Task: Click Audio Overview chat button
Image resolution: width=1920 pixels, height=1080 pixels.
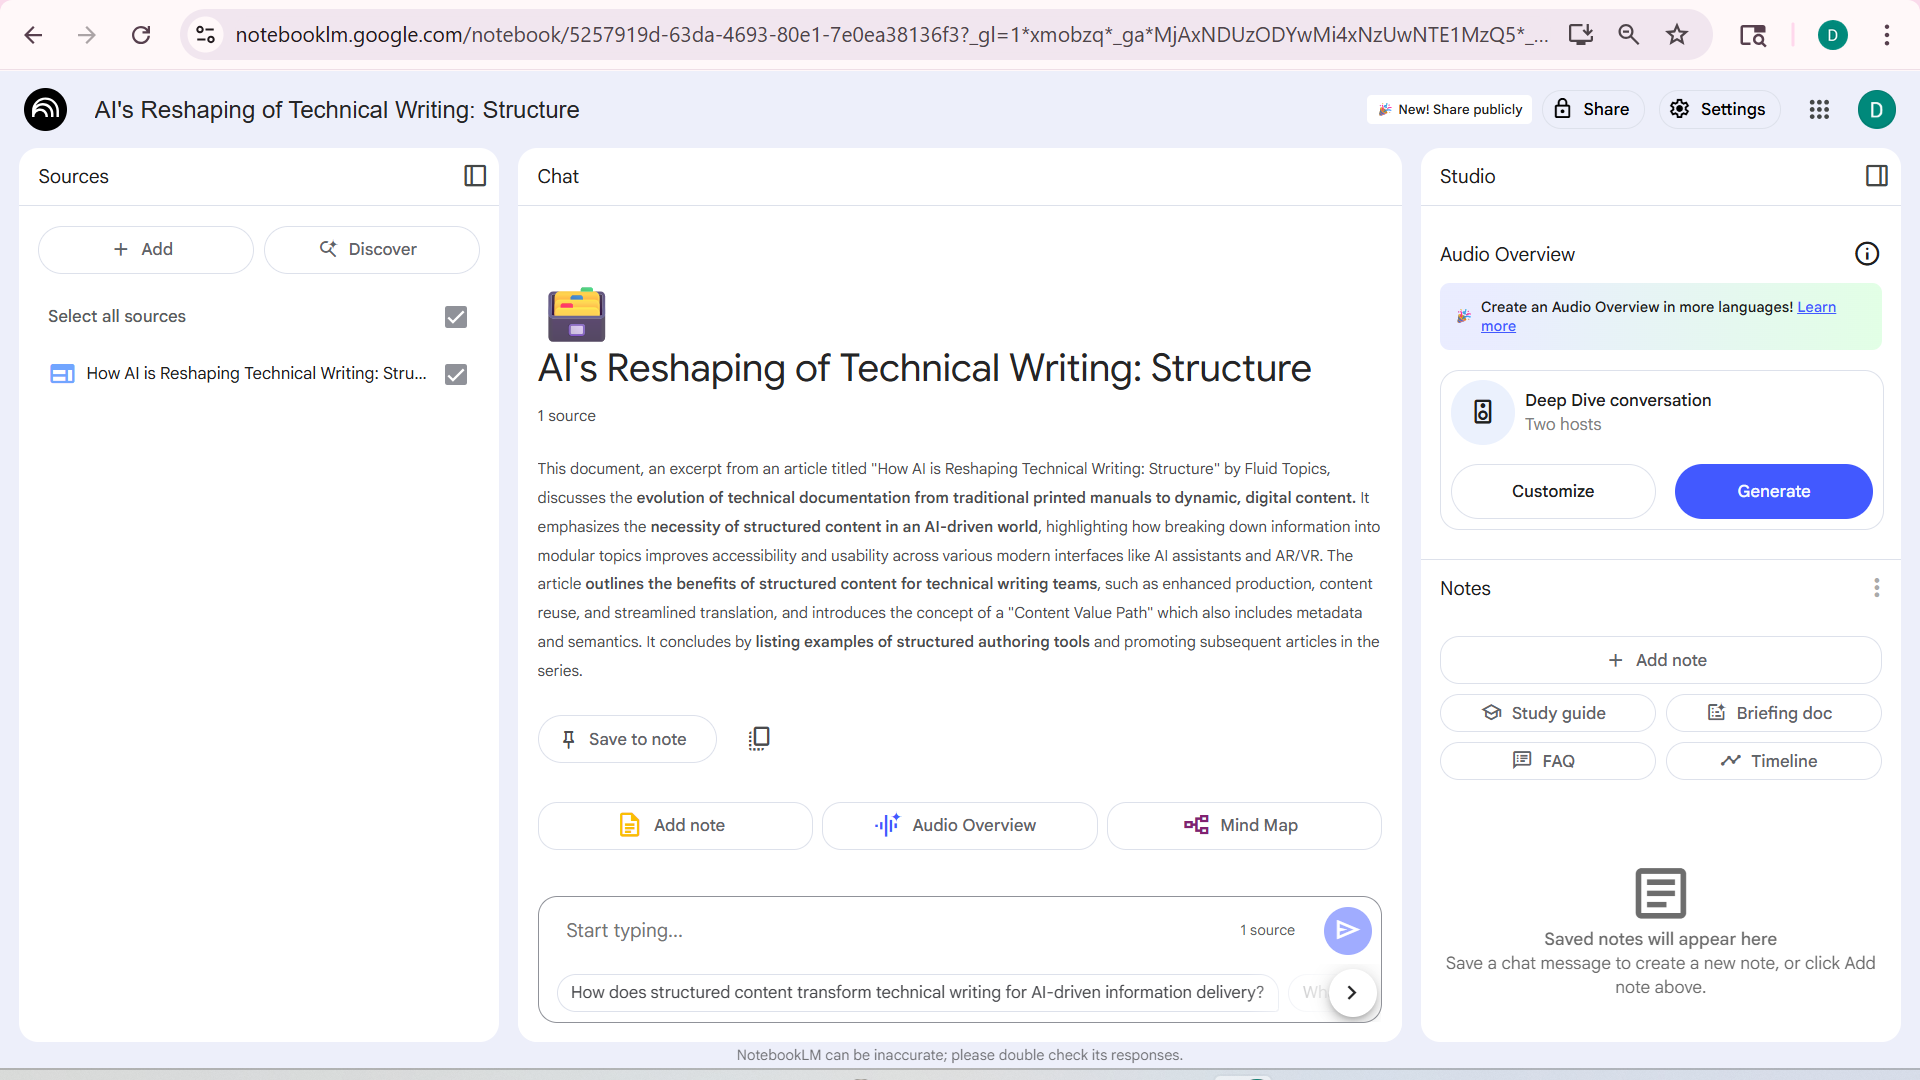Action: (x=959, y=826)
